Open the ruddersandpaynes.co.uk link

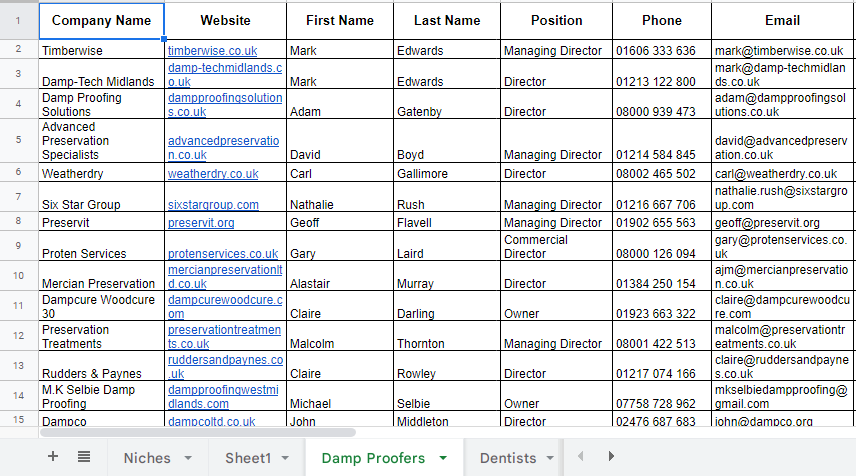[x=225, y=367]
